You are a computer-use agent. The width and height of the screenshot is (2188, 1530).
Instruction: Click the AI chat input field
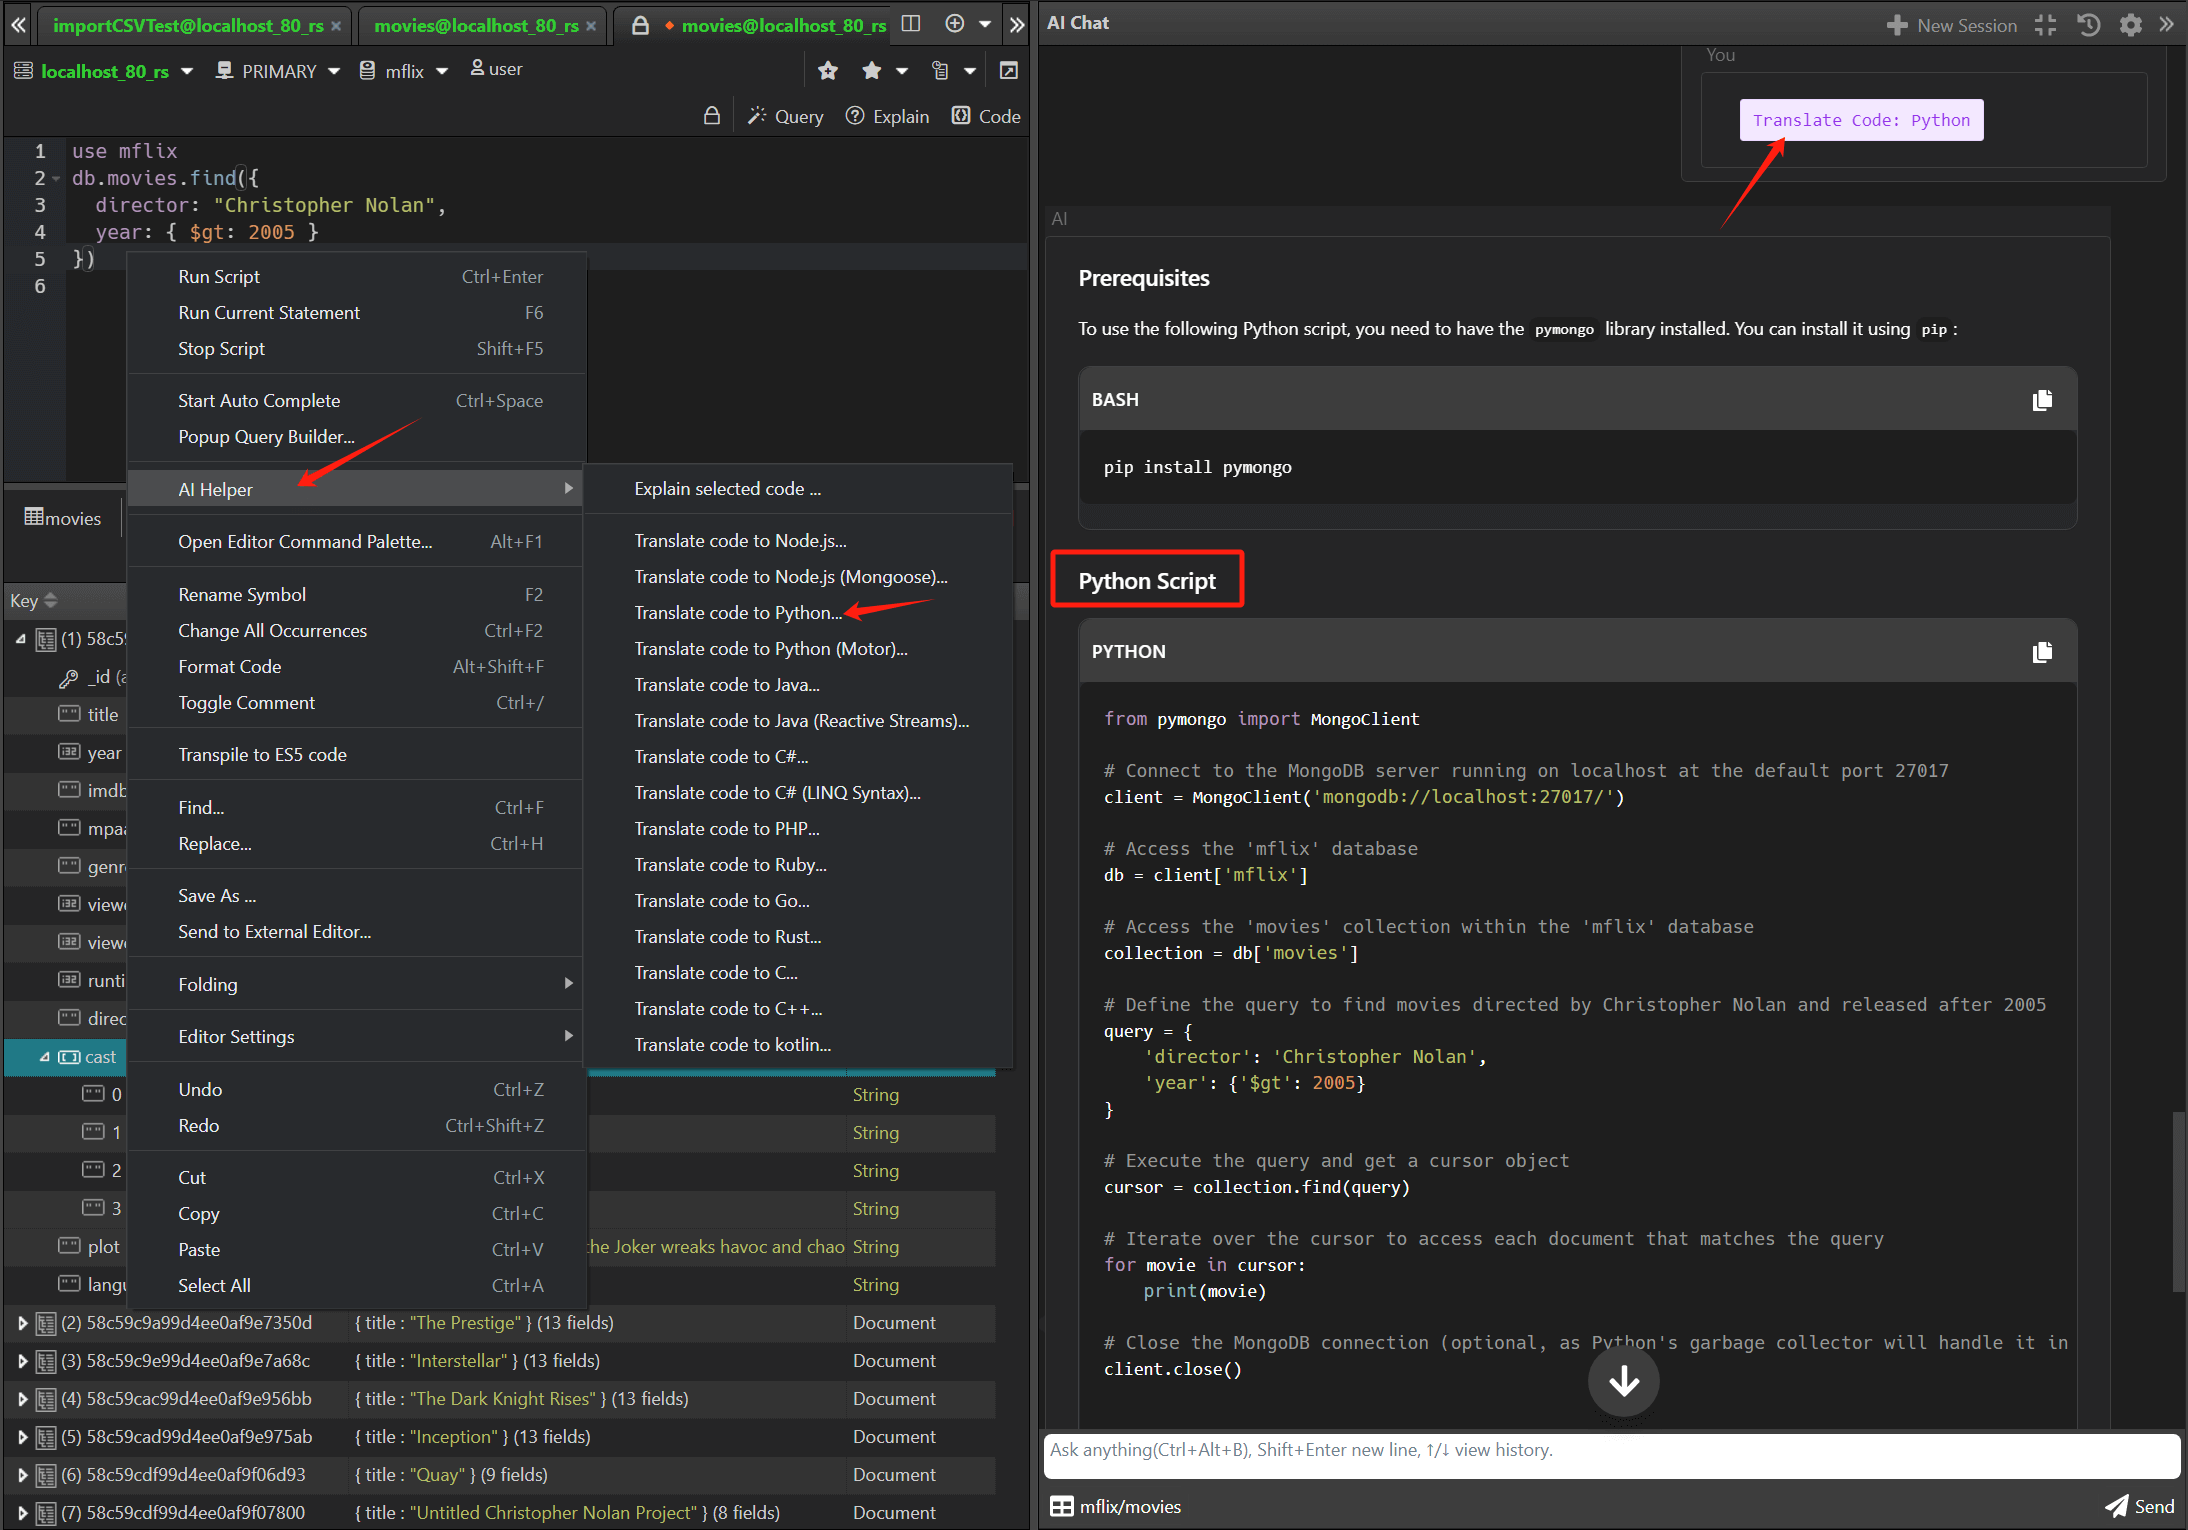[1611, 1456]
